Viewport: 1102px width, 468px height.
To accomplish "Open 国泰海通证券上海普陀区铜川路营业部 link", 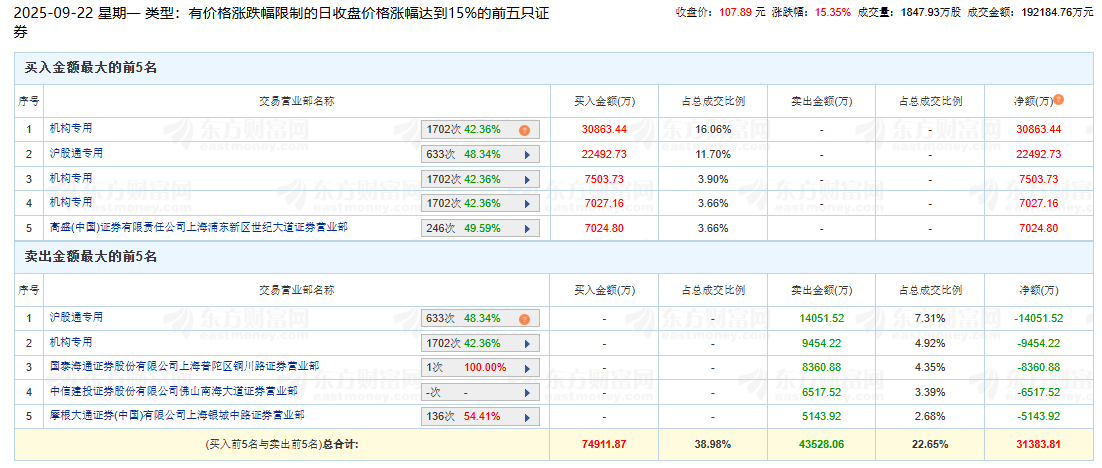I will tap(185, 366).
